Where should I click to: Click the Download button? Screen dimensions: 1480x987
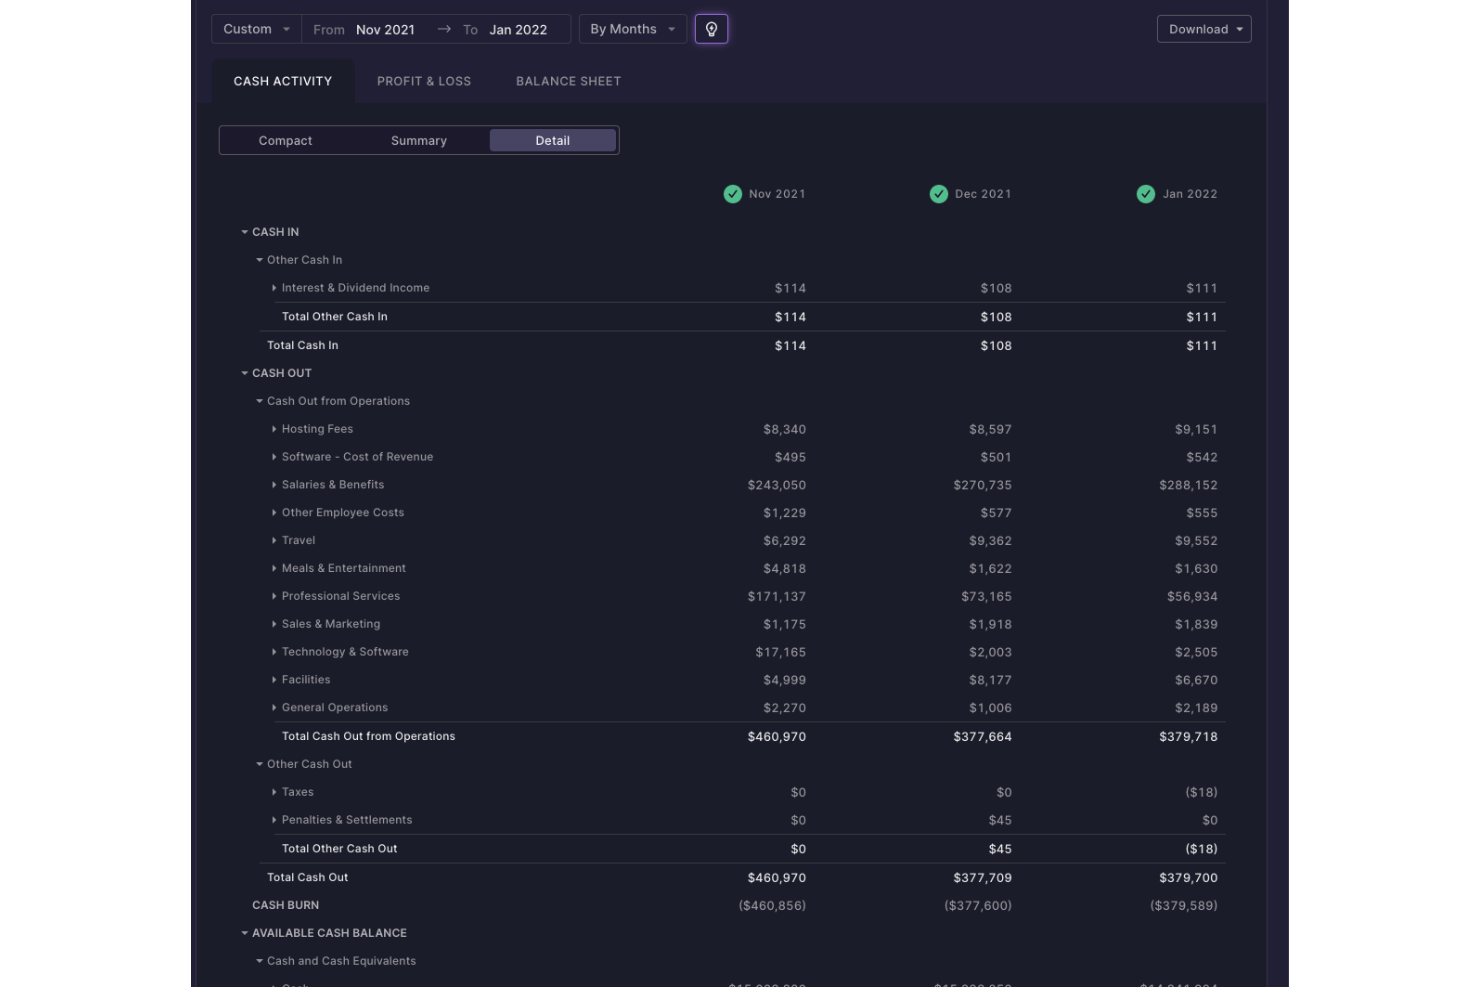pos(1203,29)
